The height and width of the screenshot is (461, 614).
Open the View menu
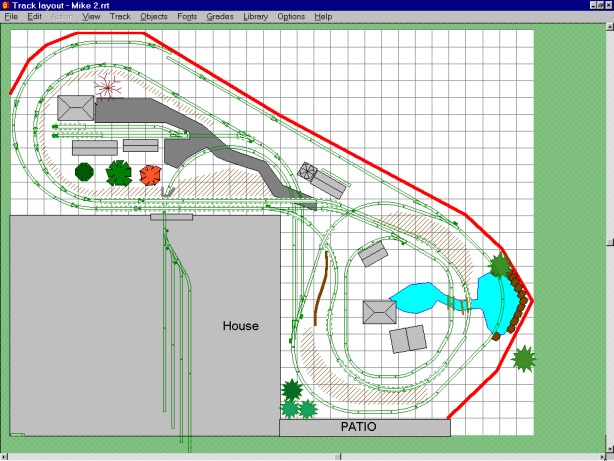click(91, 16)
